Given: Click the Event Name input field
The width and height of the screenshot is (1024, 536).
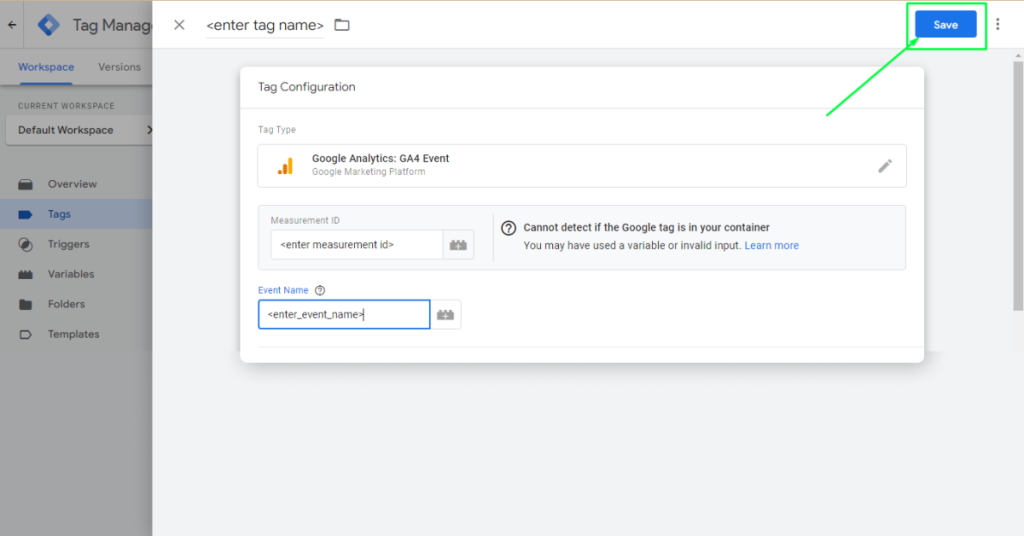Looking at the screenshot, I should click(344, 315).
